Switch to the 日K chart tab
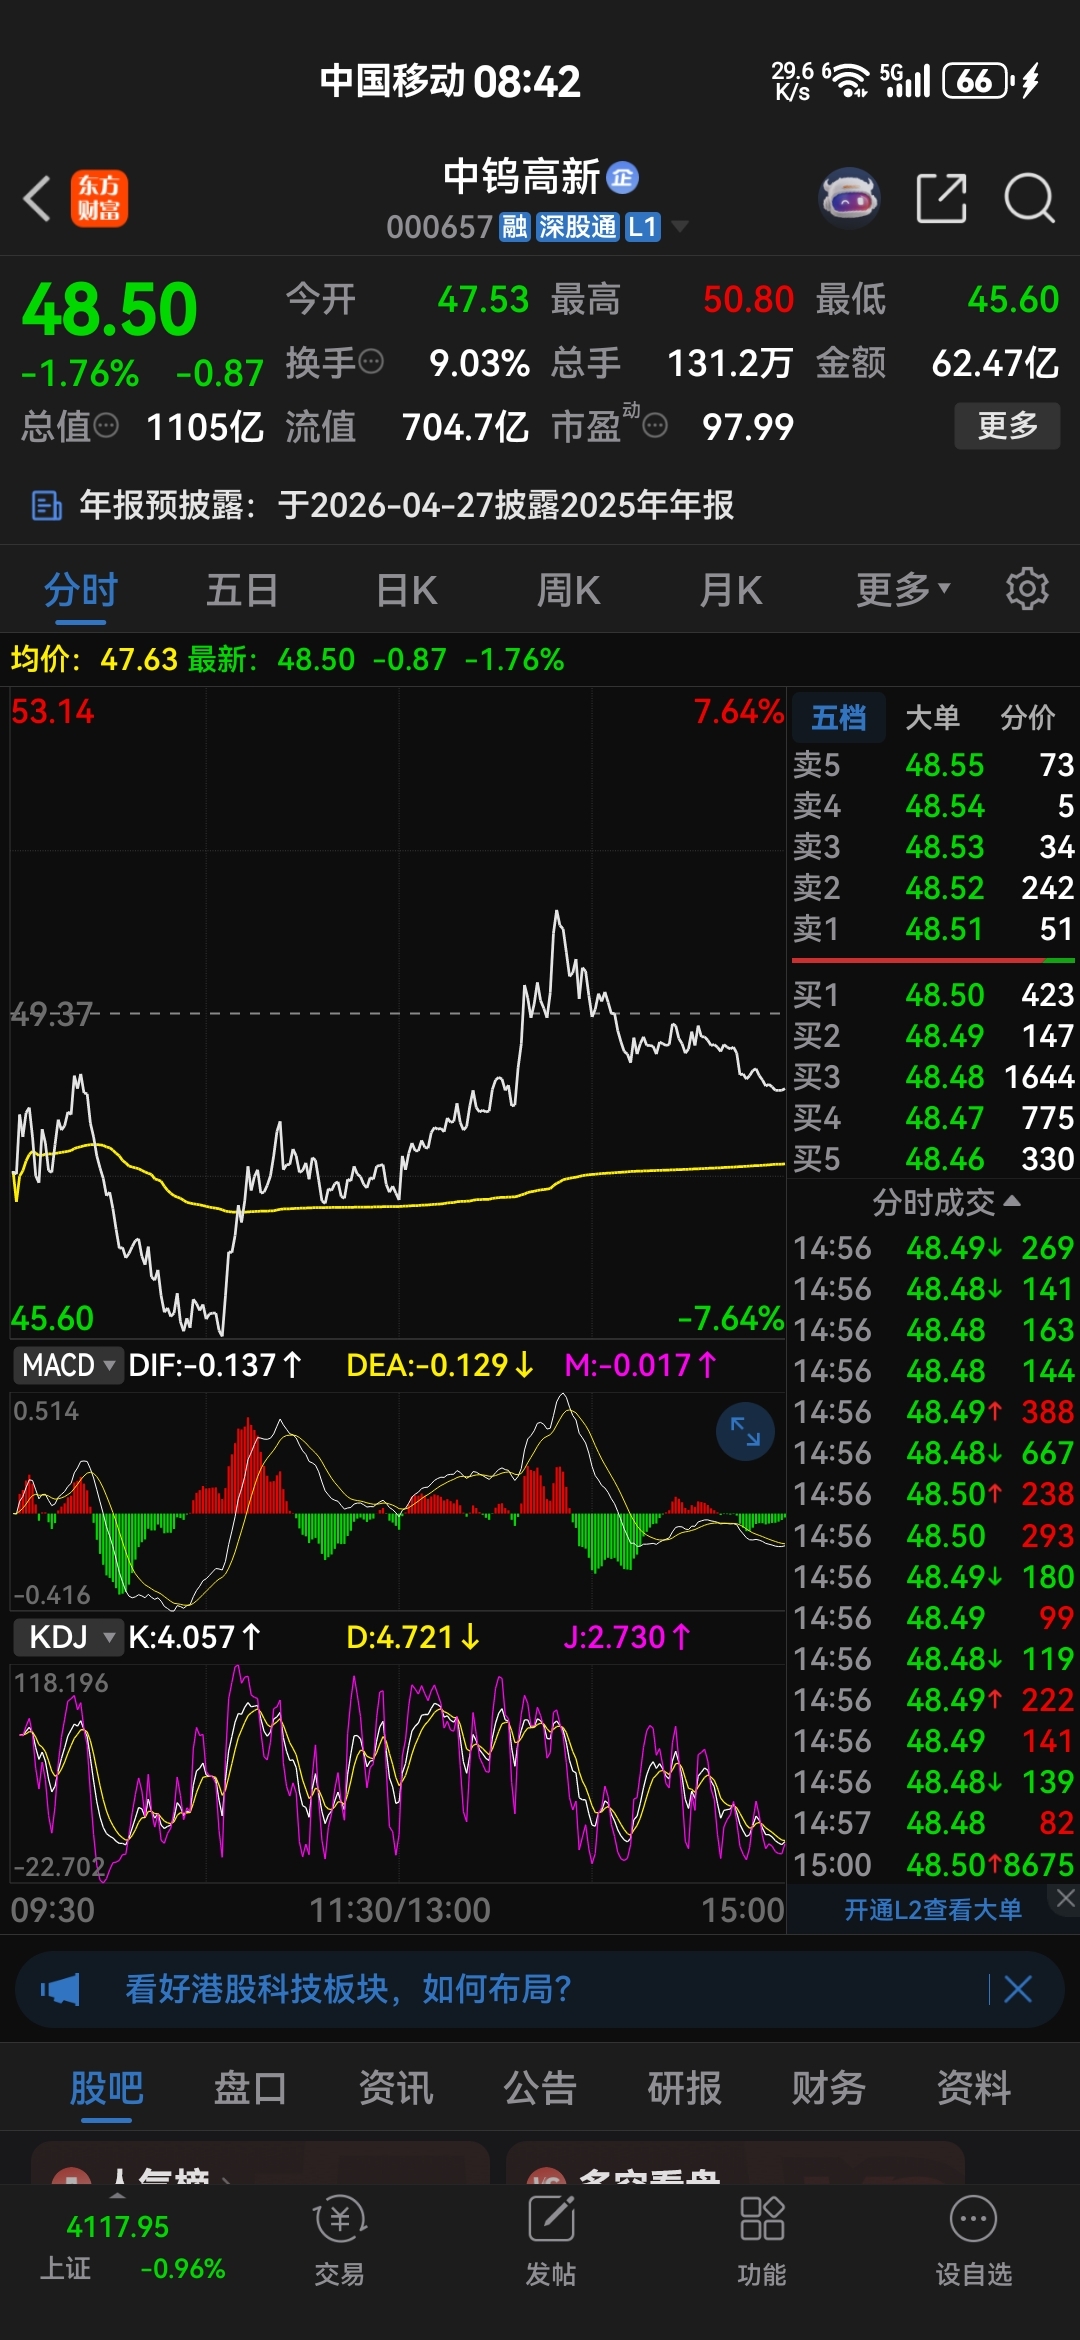 pyautogui.click(x=406, y=589)
